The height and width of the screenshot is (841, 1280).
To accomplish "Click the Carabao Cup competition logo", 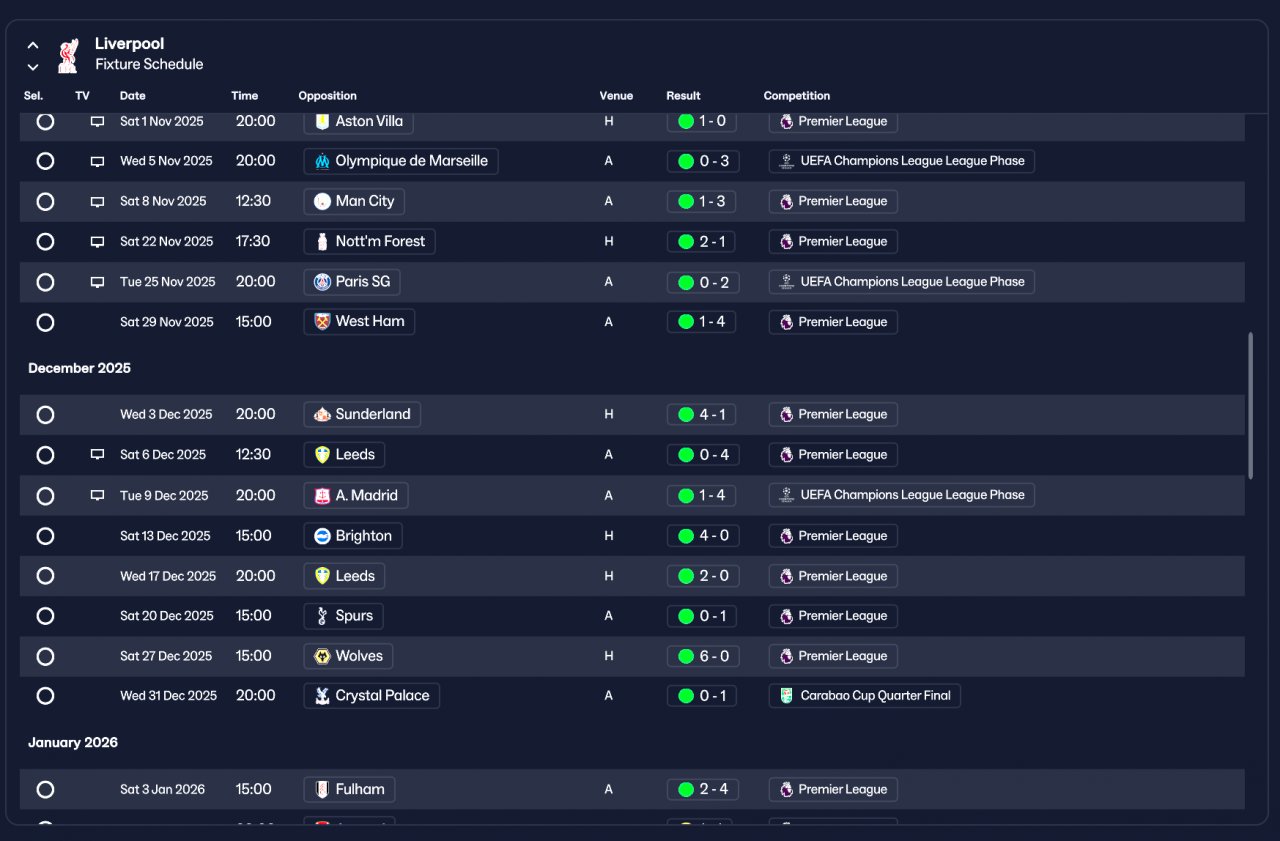I will [786, 696].
